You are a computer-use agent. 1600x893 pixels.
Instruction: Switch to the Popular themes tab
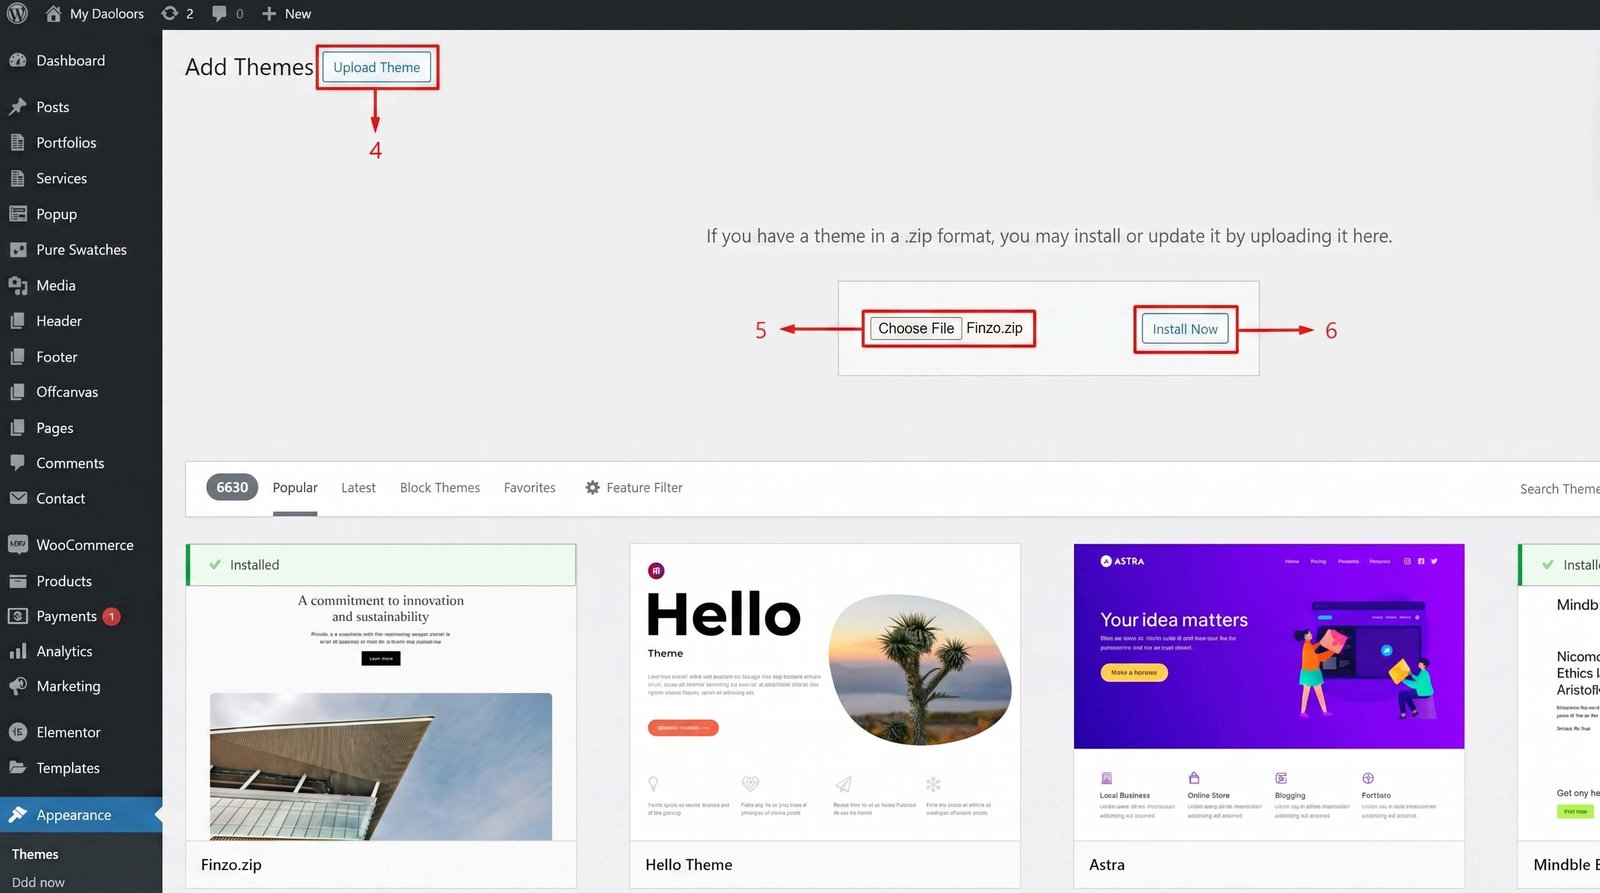coord(295,488)
